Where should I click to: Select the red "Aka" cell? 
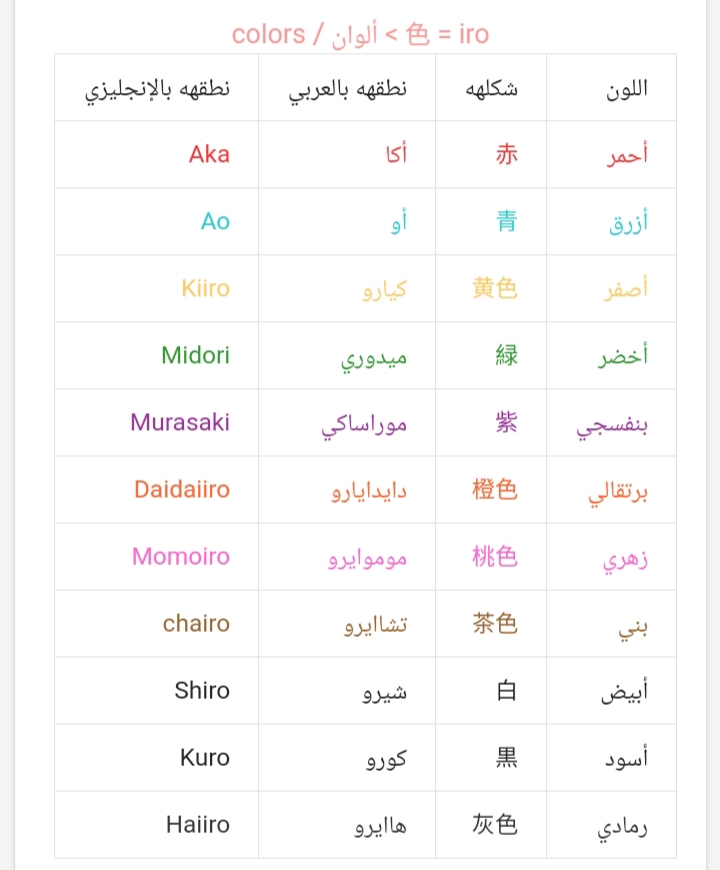pyautogui.click(x=209, y=154)
